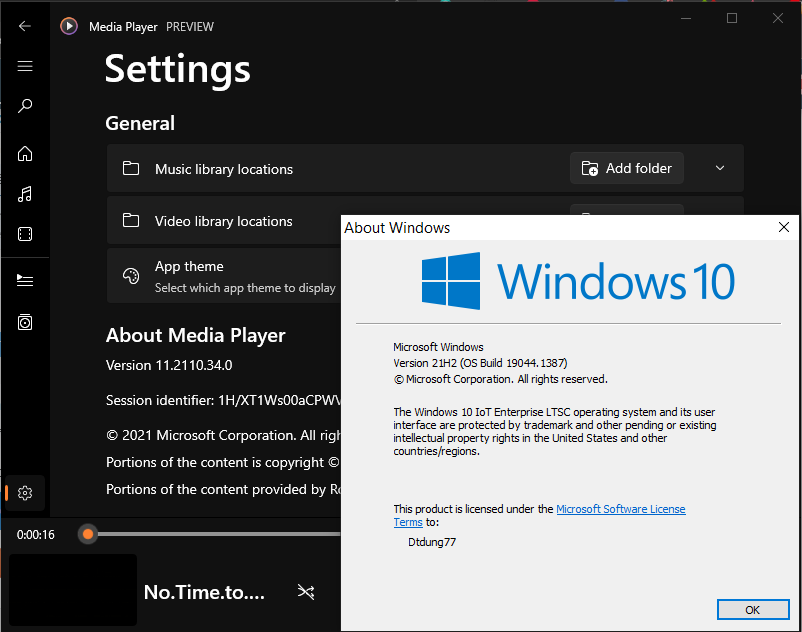Close the About Windows dialog
This screenshot has width=802, height=632.
784,227
